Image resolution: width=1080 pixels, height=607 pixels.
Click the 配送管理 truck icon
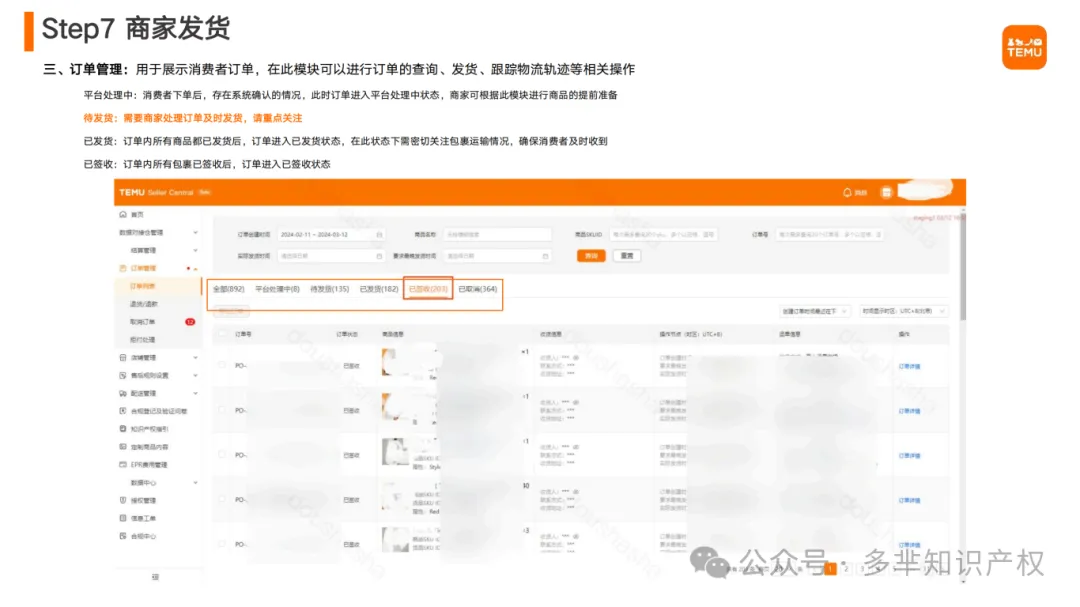pos(123,393)
